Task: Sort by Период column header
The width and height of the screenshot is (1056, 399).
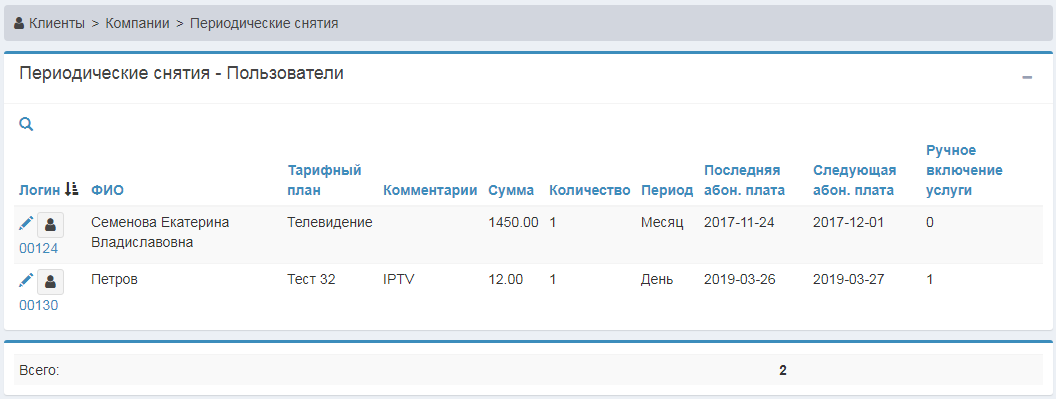Action: pos(667,190)
